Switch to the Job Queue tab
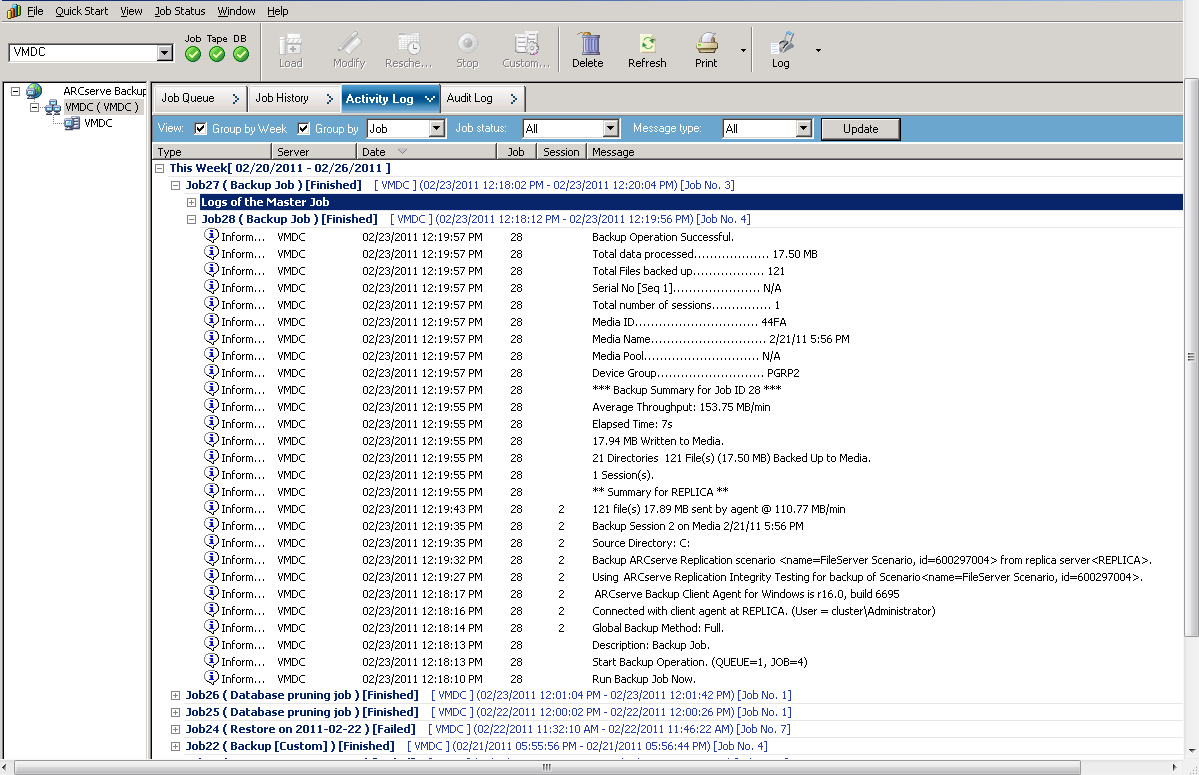Screen dimensions: 1199x775 [199, 98]
